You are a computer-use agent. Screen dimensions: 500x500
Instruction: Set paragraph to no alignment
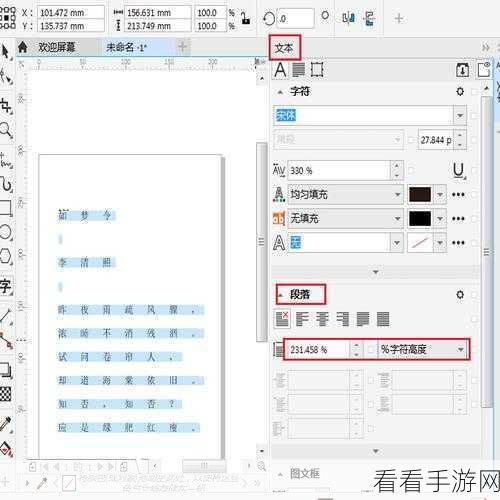click(282, 319)
